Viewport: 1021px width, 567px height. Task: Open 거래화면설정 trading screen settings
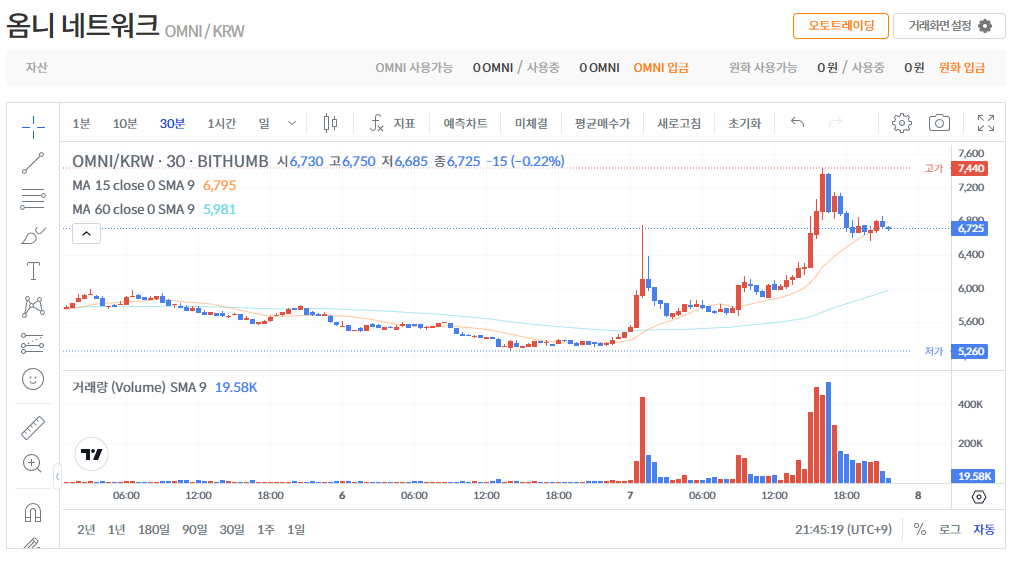pyautogui.click(x=949, y=25)
